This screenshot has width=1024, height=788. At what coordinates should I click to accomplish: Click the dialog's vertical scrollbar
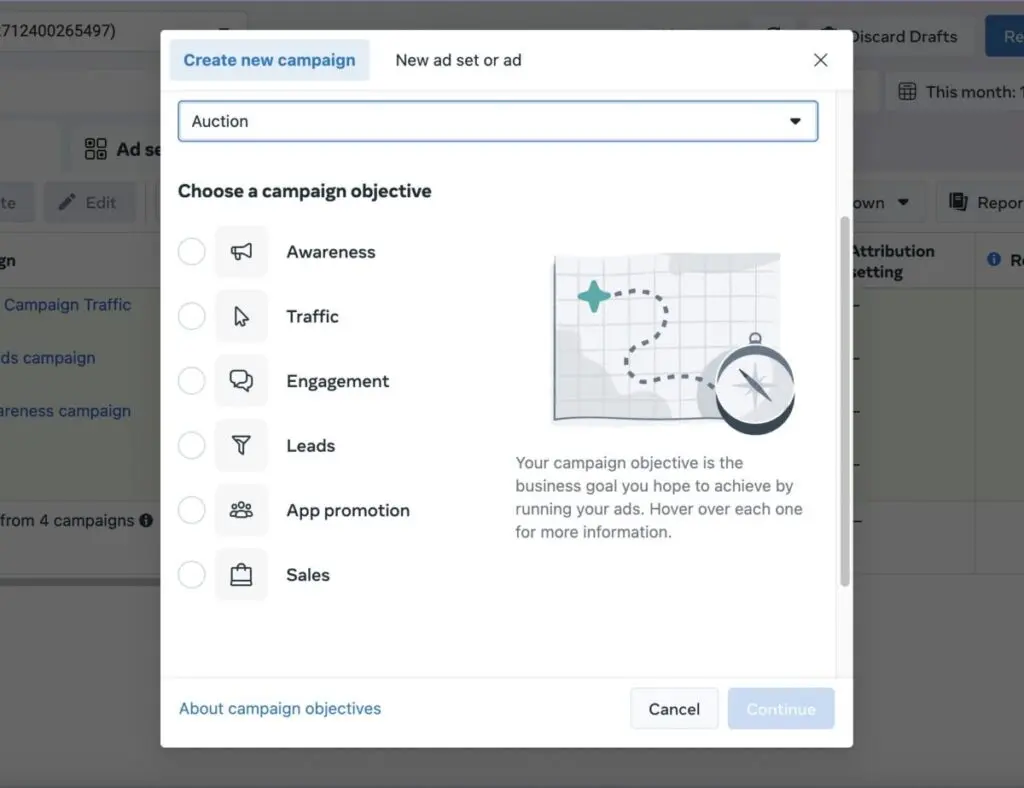[x=845, y=400]
